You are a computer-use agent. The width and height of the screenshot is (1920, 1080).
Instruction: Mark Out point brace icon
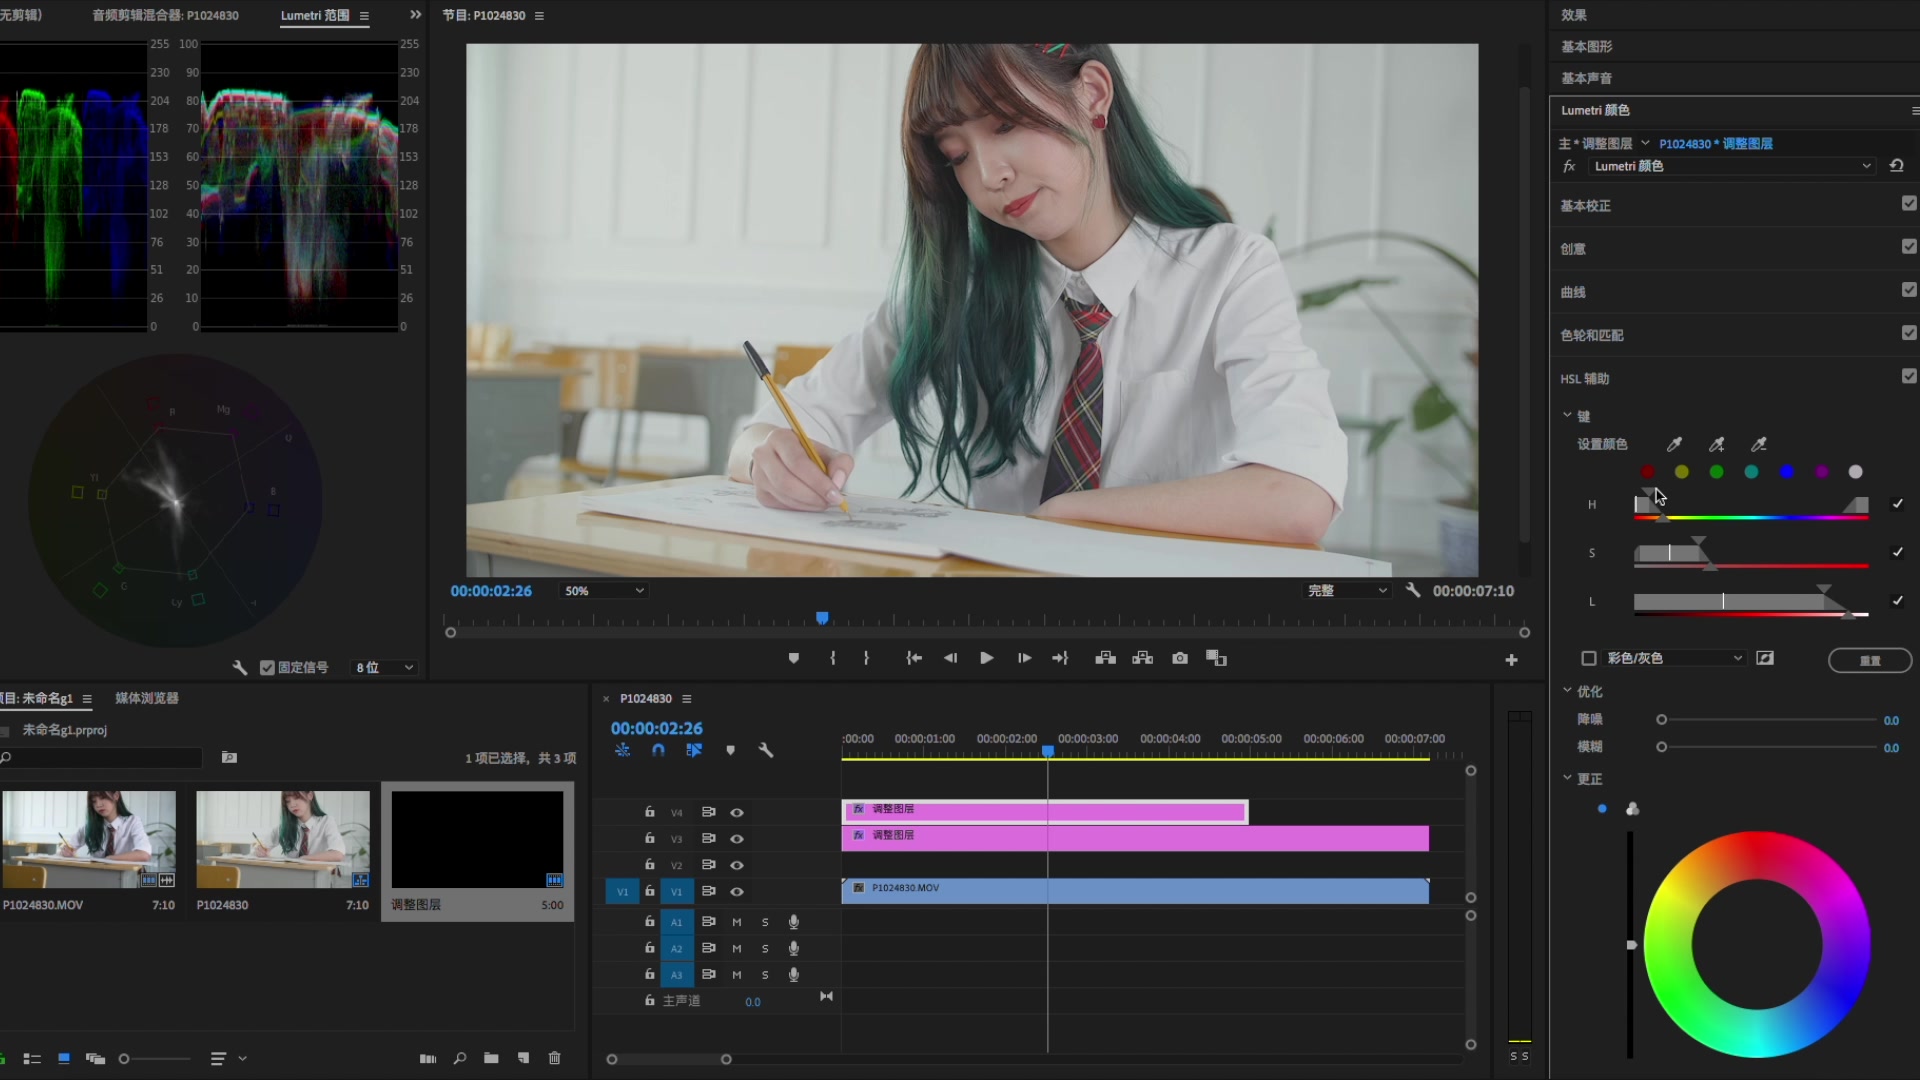866,658
